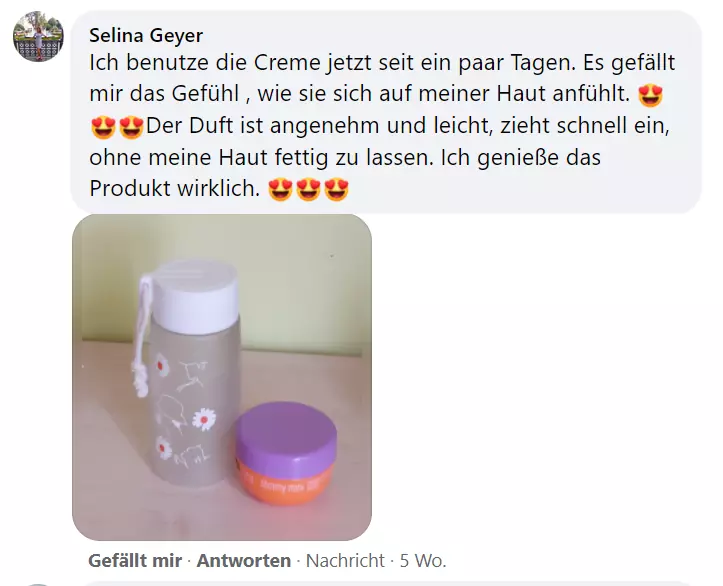Viewport: 723px width, 586px height.
Task: Click the last heart-eyes emoji in comment
Action: click(337, 189)
